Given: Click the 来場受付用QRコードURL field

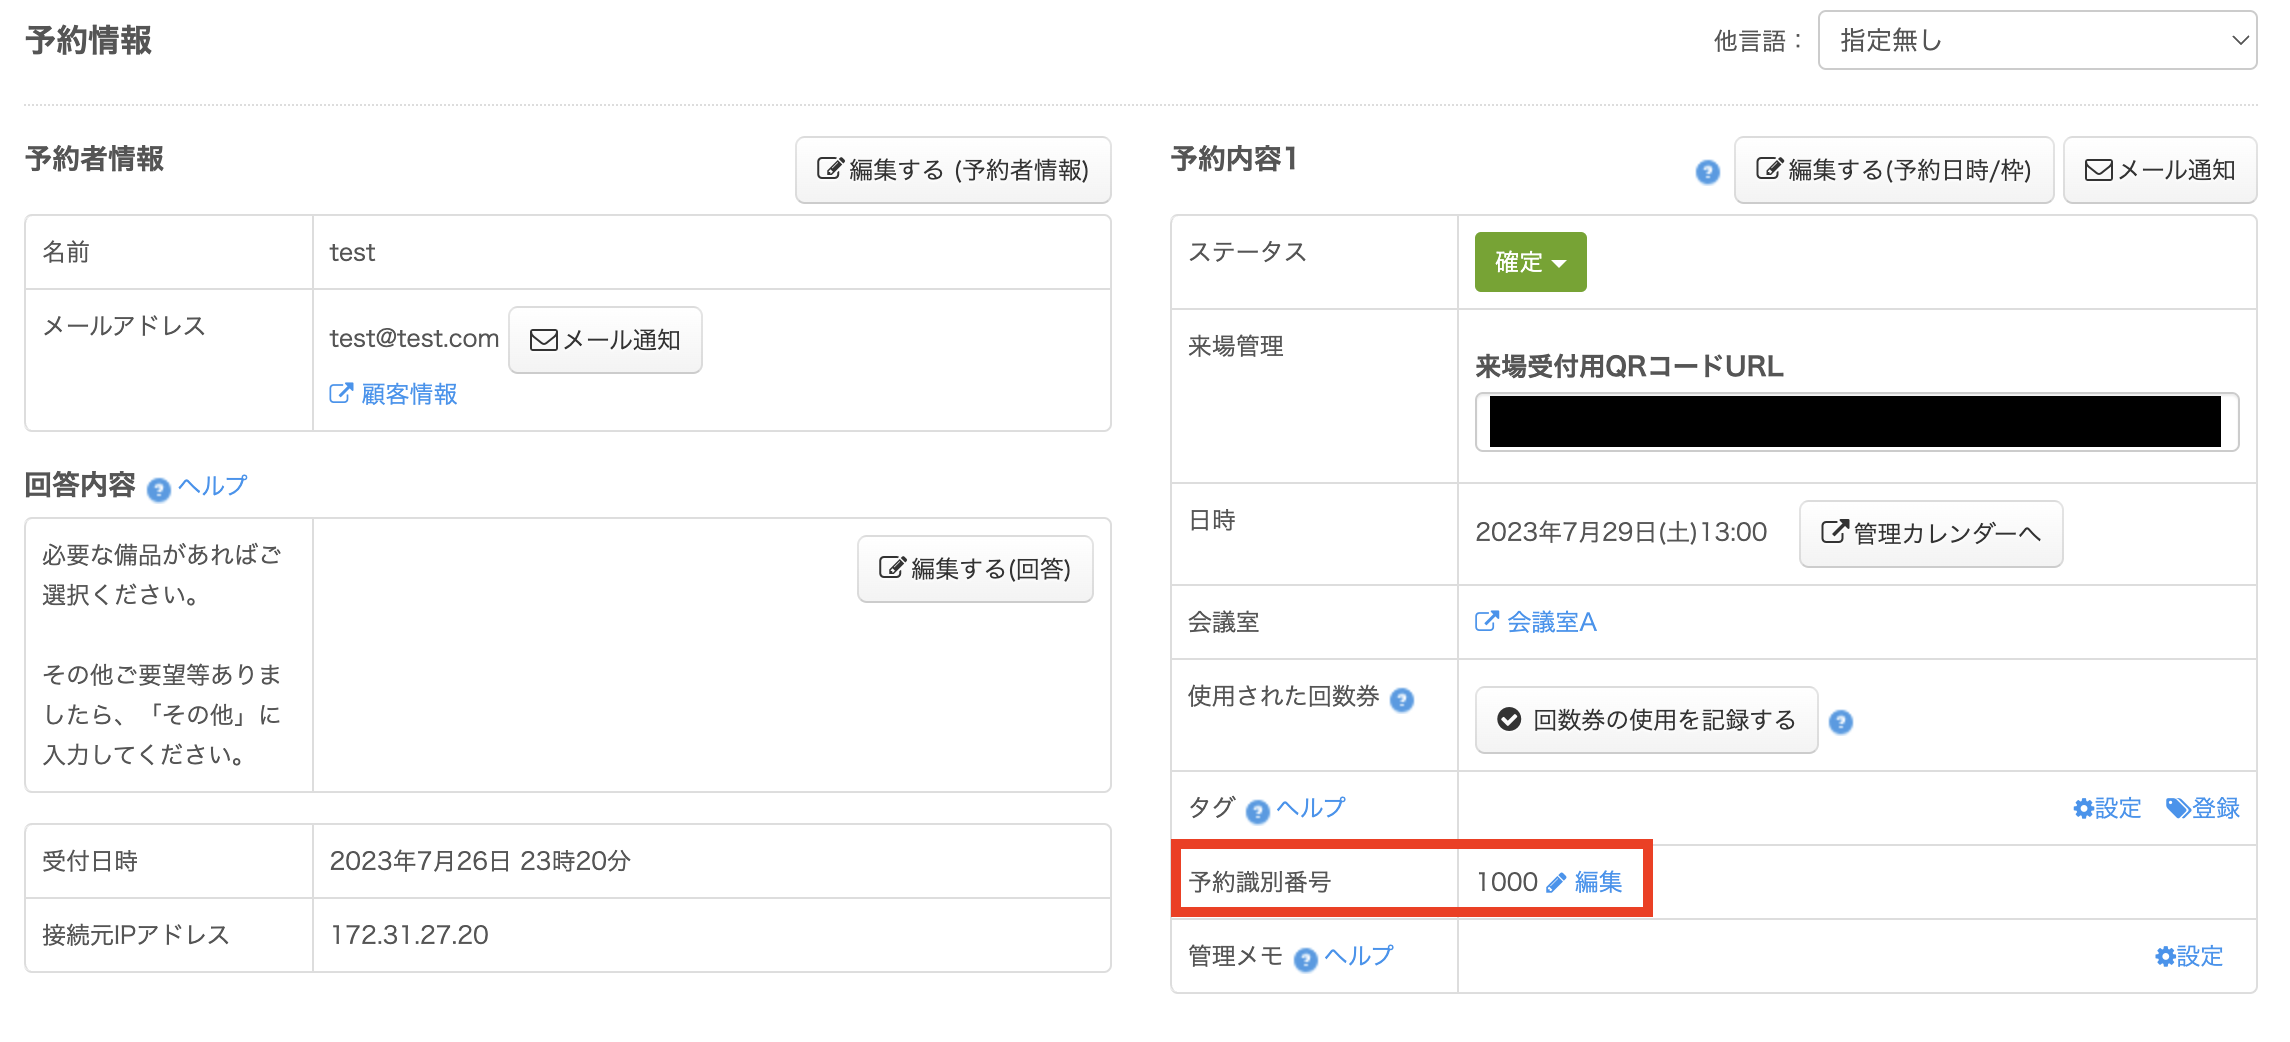Looking at the screenshot, I should click(x=1856, y=422).
